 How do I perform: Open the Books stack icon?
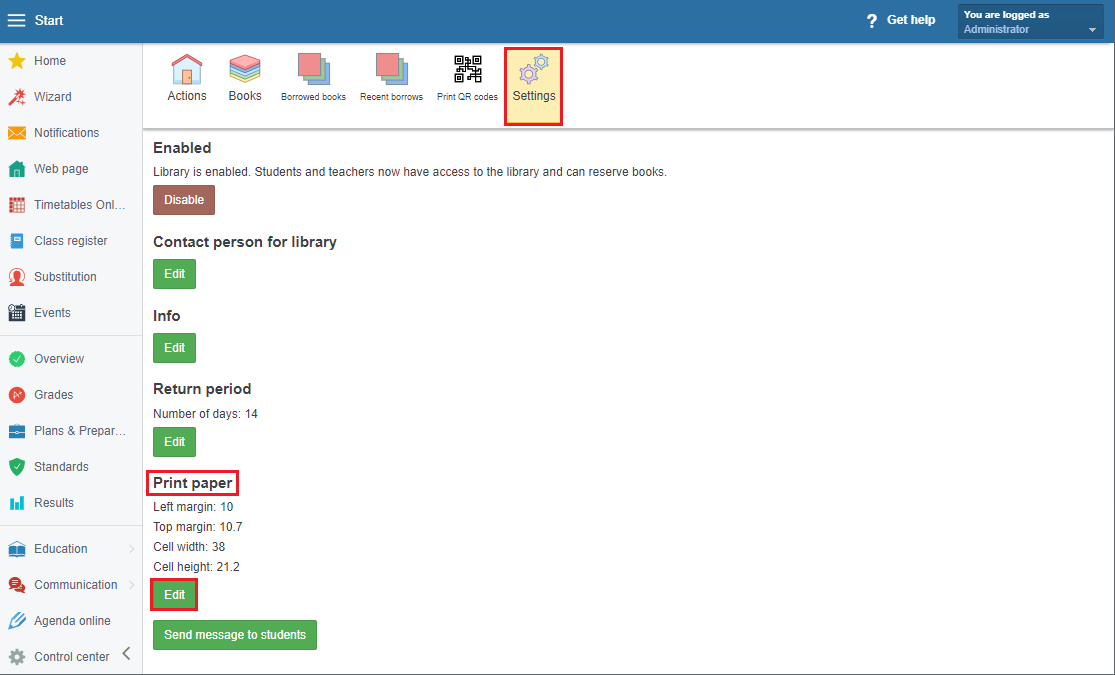click(x=245, y=70)
